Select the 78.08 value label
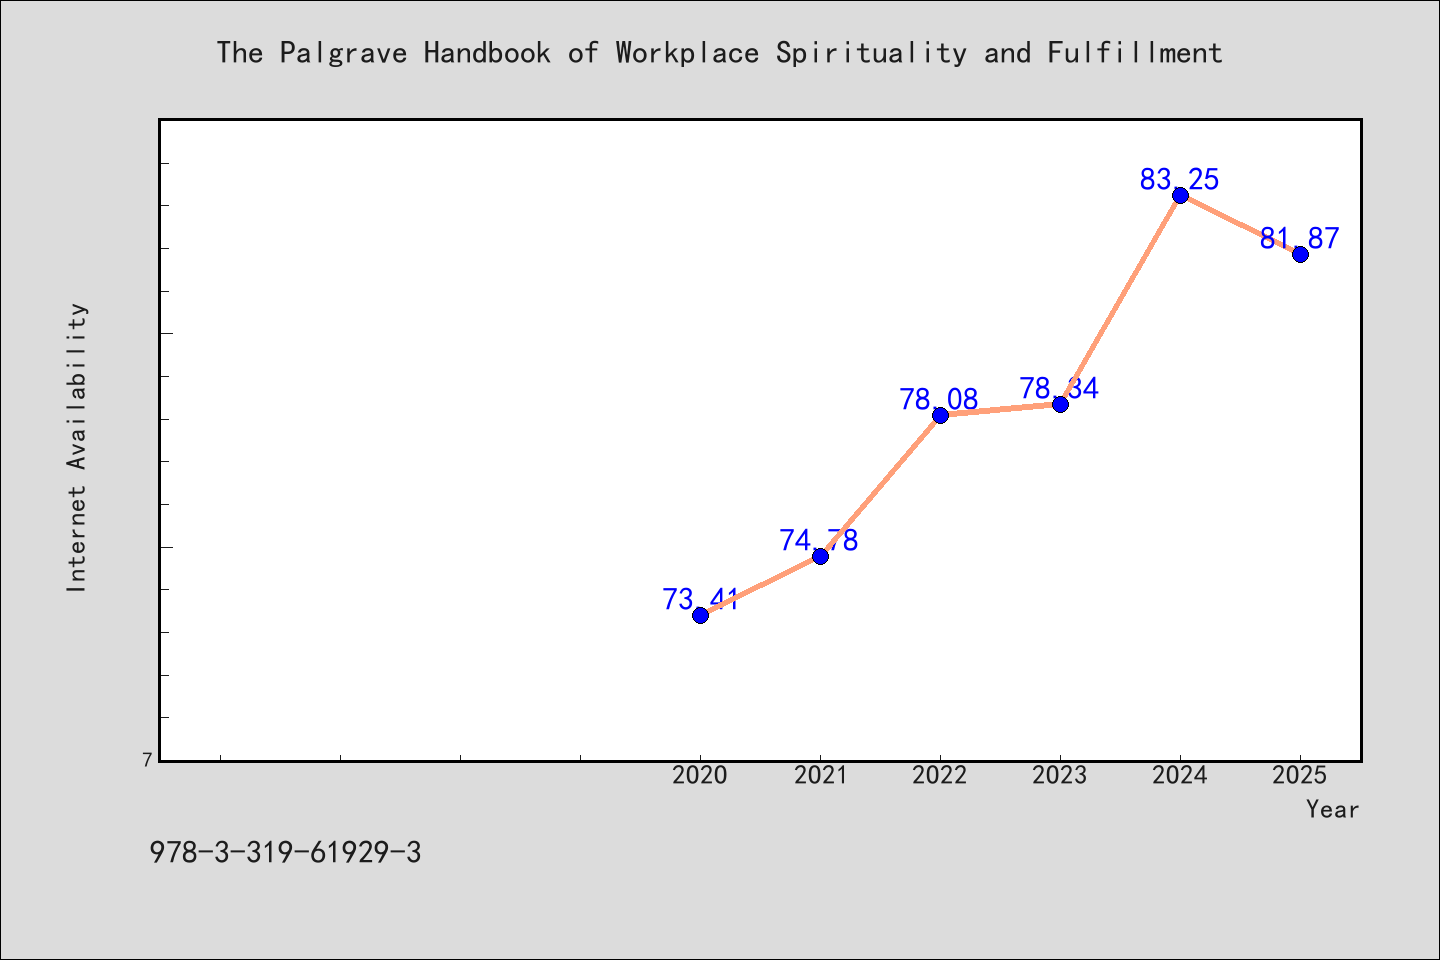Image resolution: width=1440 pixels, height=960 pixels. (939, 400)
